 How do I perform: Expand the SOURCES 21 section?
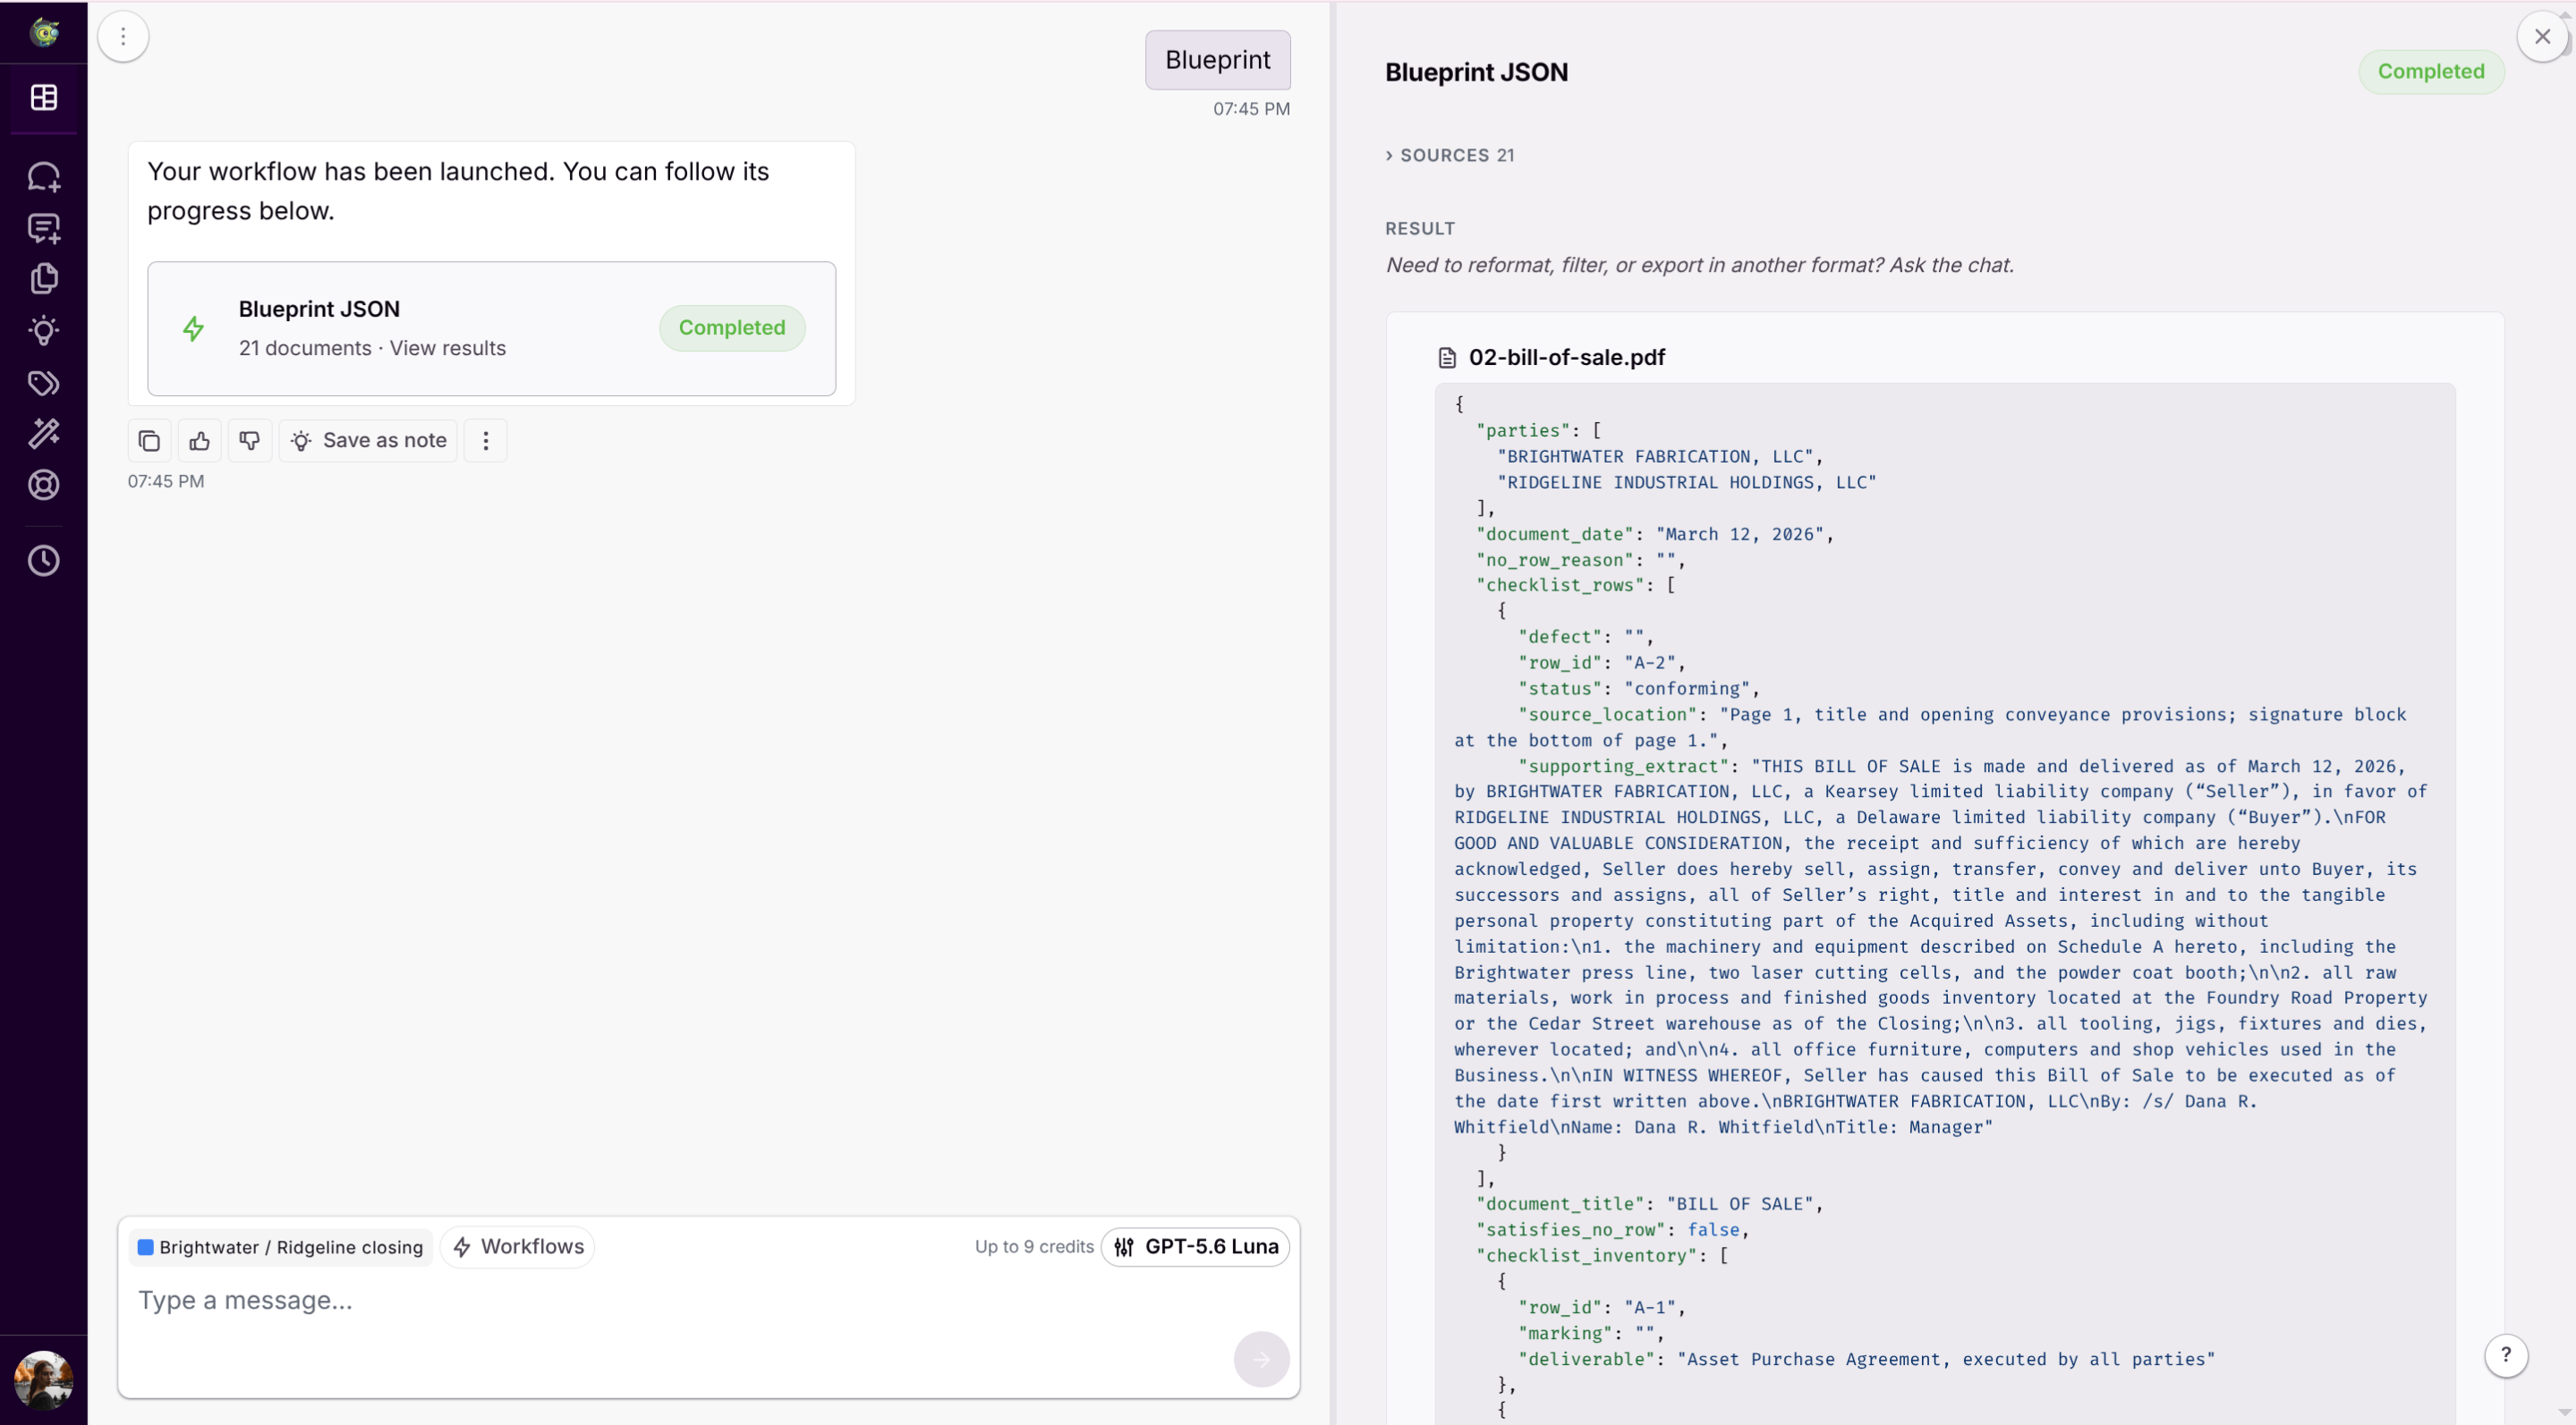click(x=1450, y=155)
